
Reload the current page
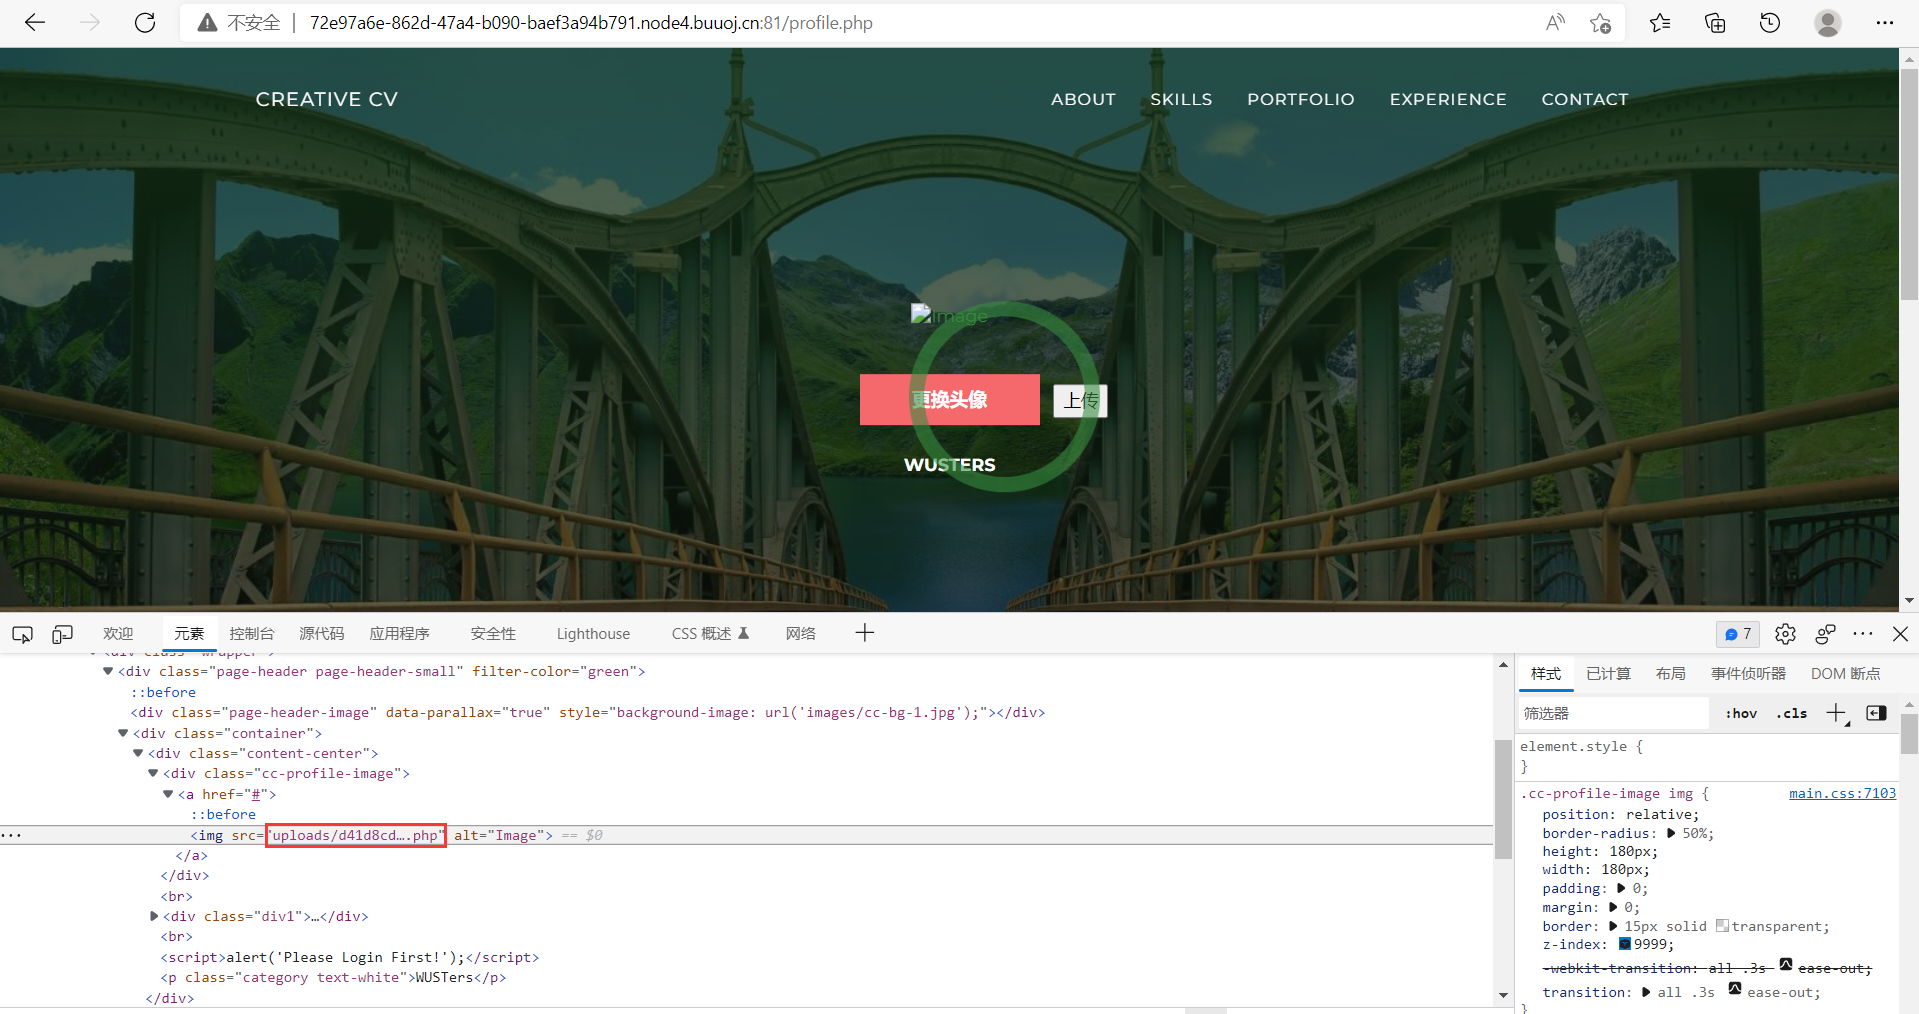click(145, 23)
